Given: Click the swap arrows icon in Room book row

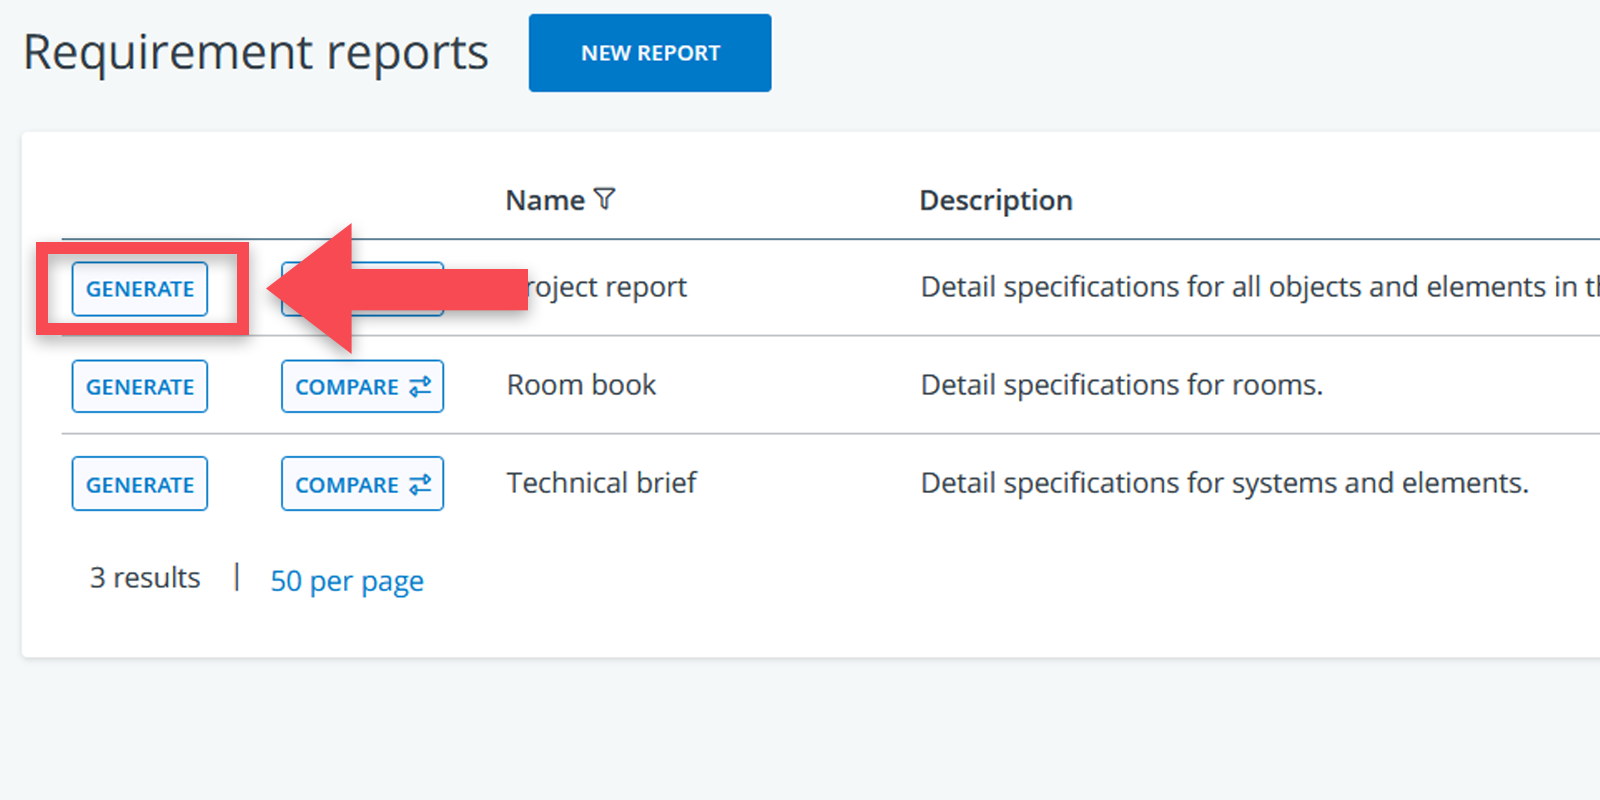Looking at the screenshot, I should 421,386.
